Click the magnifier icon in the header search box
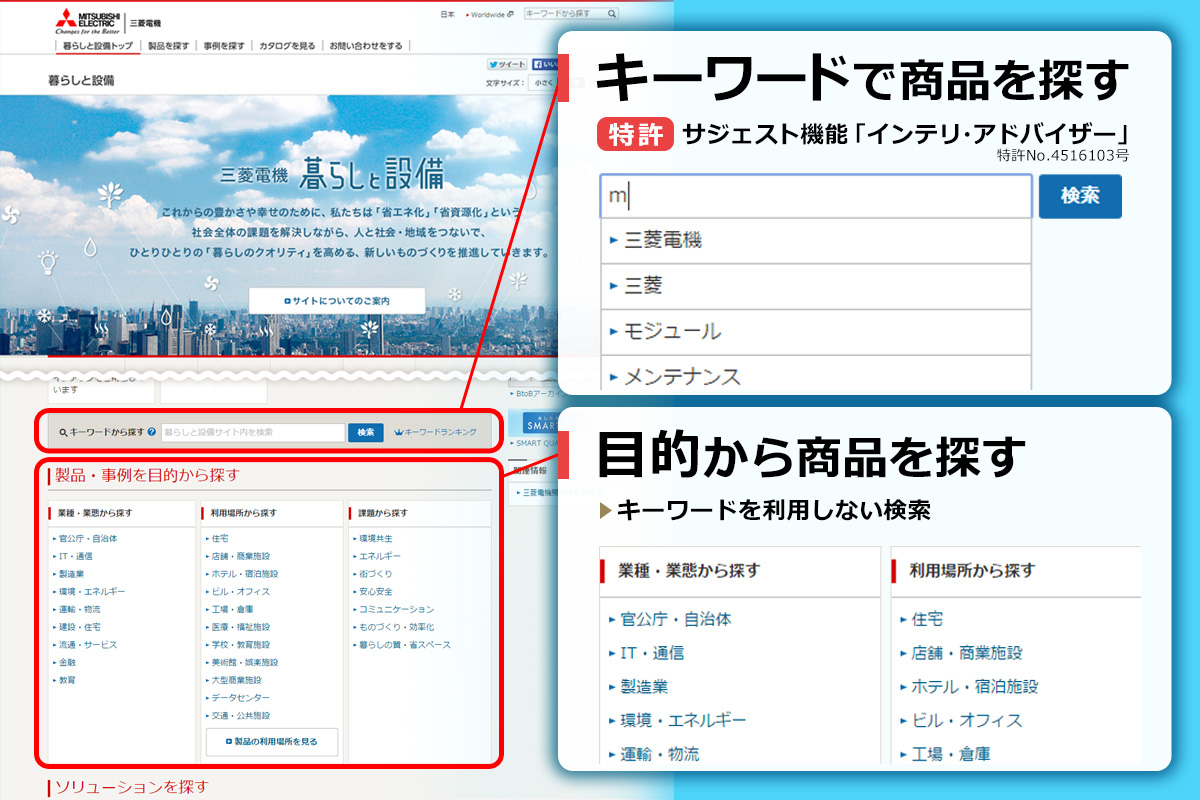The height and width of the screenshot is (800, 1200). pyautogui.click(x=611, y=14)
